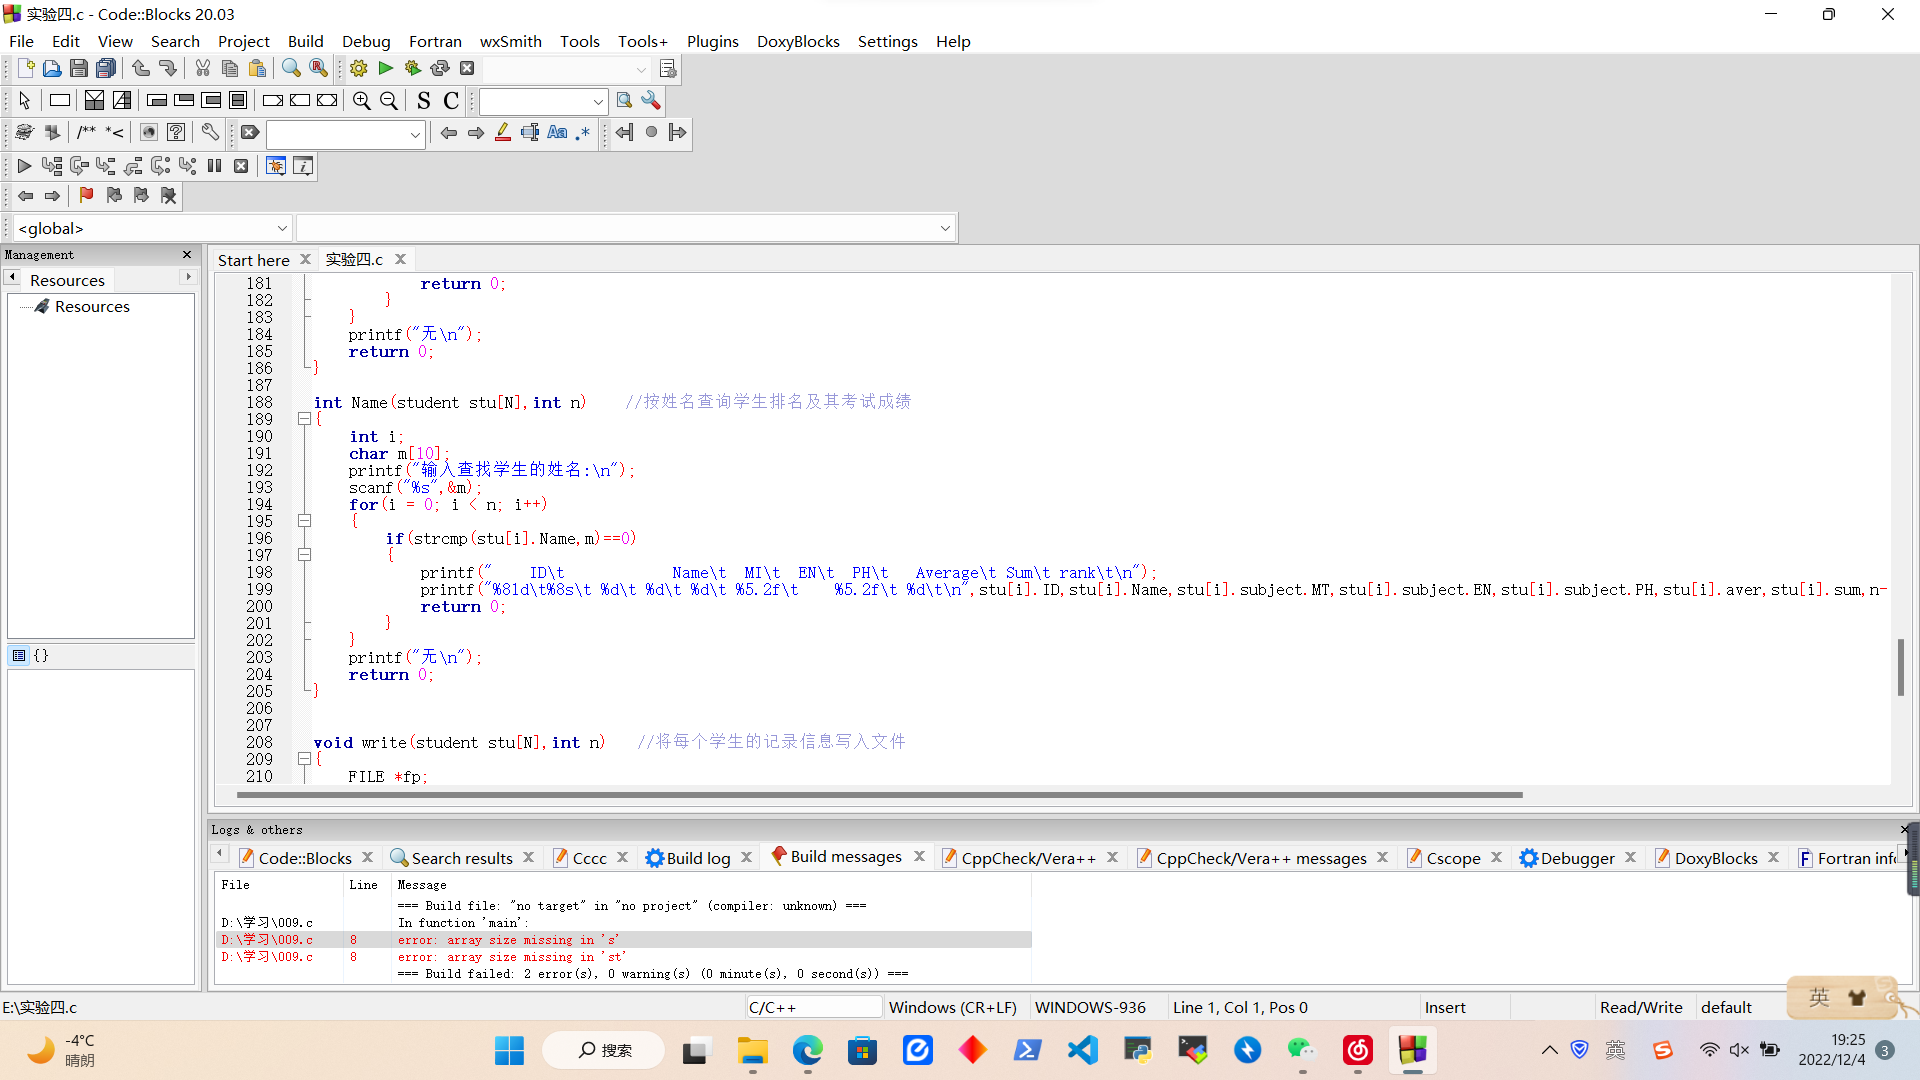1920x1080 pixels.
Task: Run the program with the green play icon
Action: pos(386,69)
